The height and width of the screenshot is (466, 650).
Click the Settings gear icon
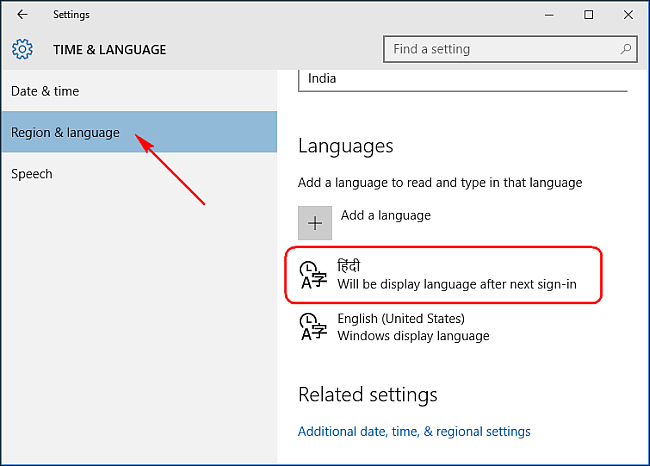point(22,49)
